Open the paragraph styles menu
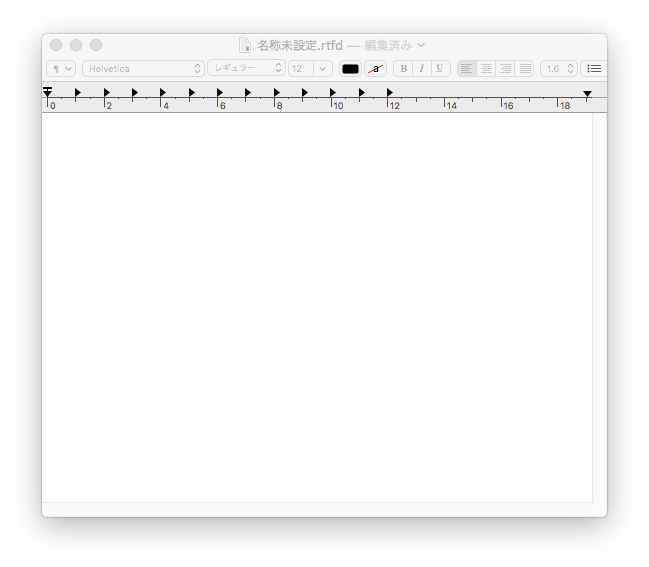The height and width of the screenshot is (567, 649). pos(61,69)
